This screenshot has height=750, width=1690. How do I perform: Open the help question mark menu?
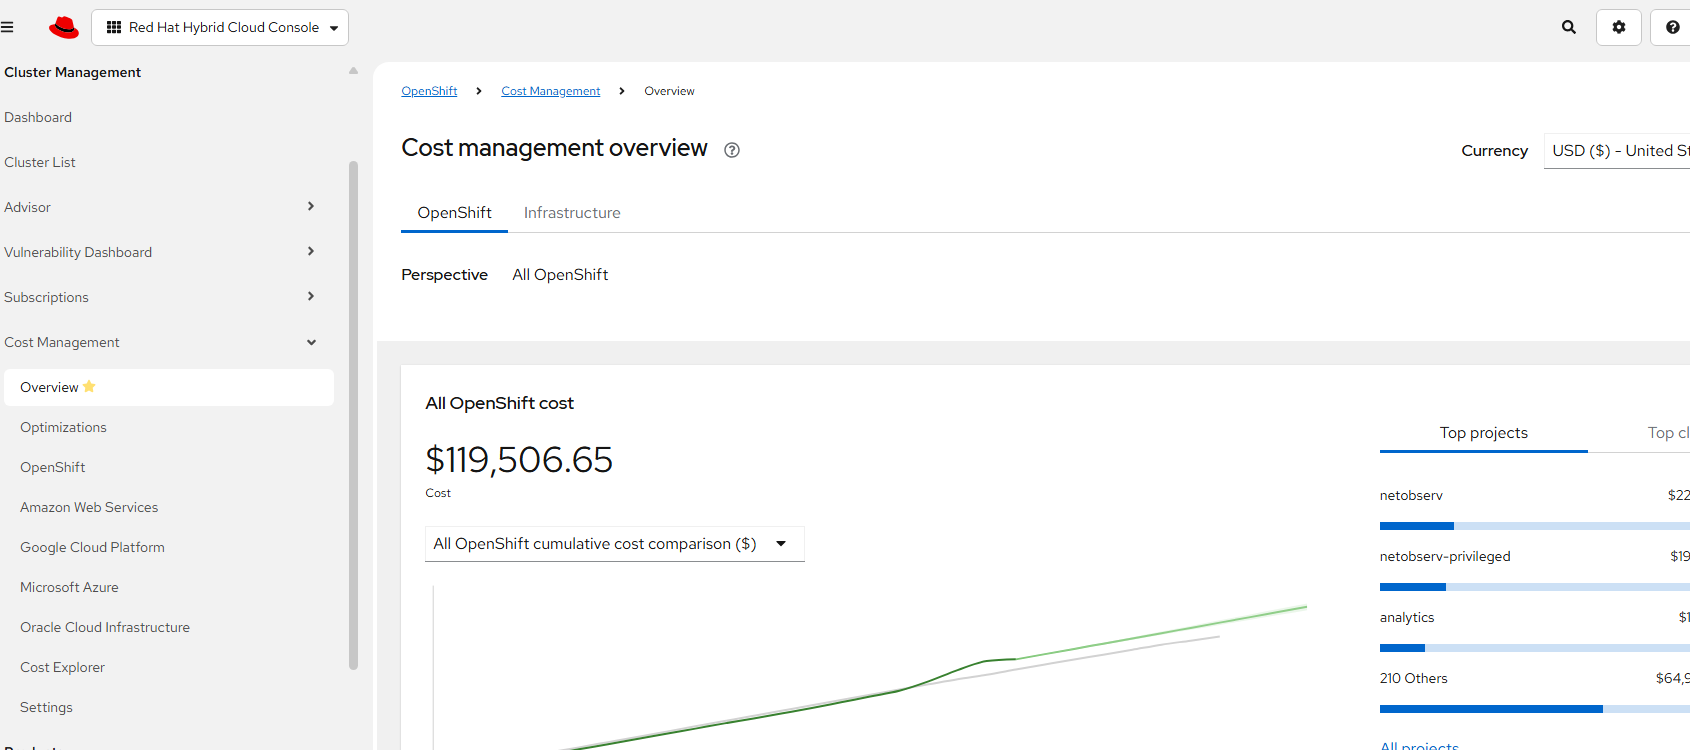tap(1671, 27)
